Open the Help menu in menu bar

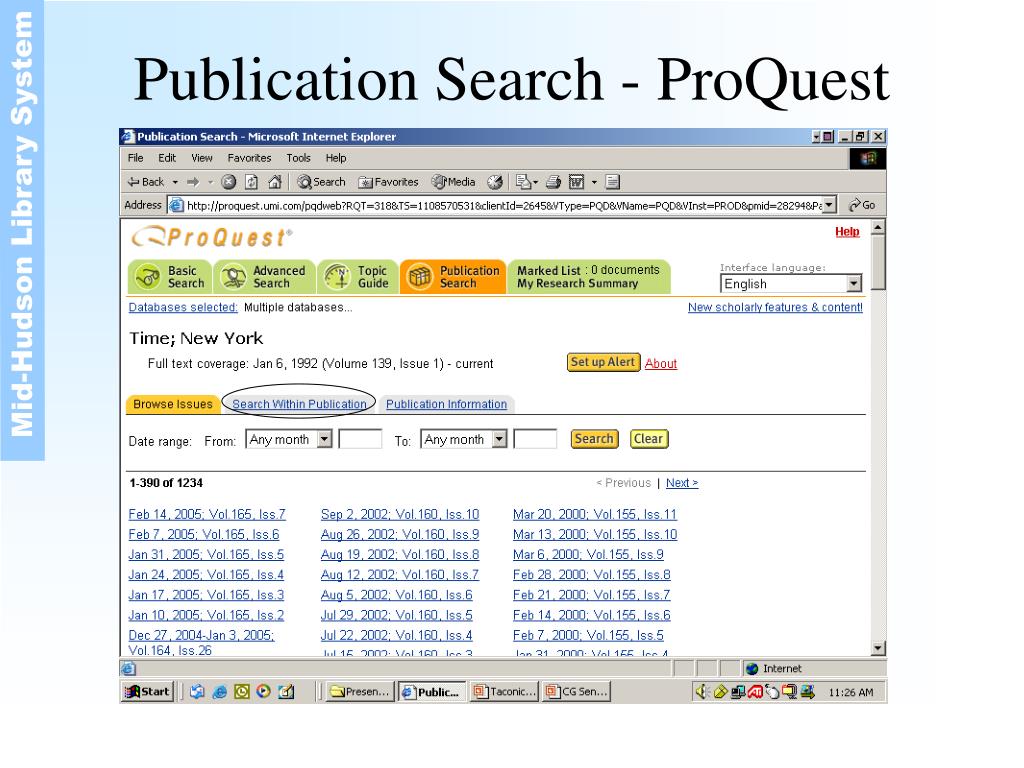pyautogui.click(x=336, y=158)
